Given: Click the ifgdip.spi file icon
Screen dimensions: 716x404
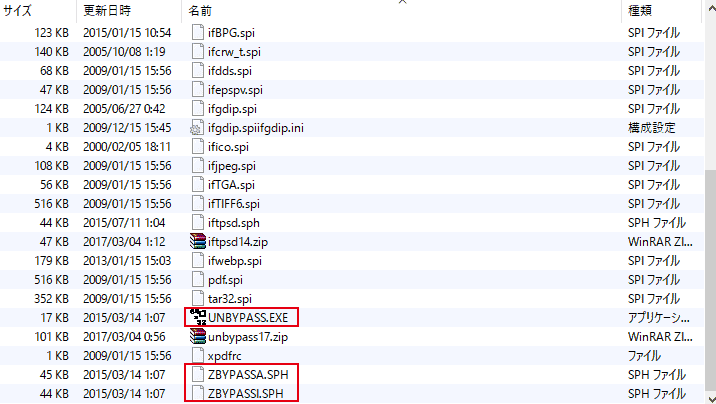Looking at the screenshot, I should tap(198, 109).
